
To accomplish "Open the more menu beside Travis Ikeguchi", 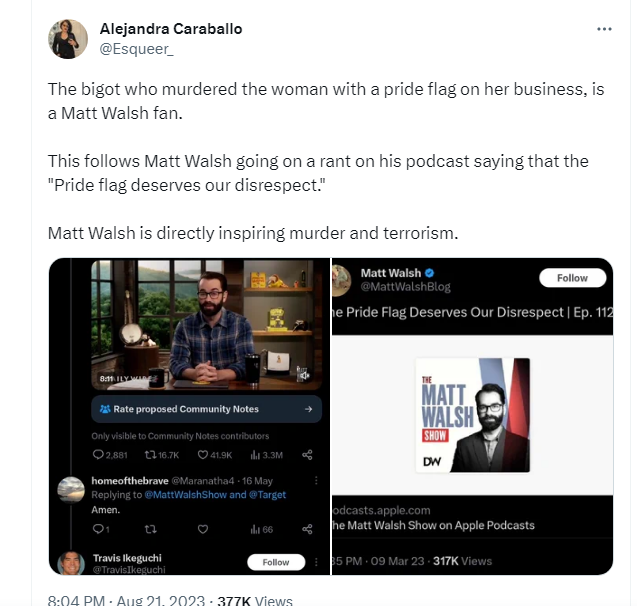I will 316,562.
